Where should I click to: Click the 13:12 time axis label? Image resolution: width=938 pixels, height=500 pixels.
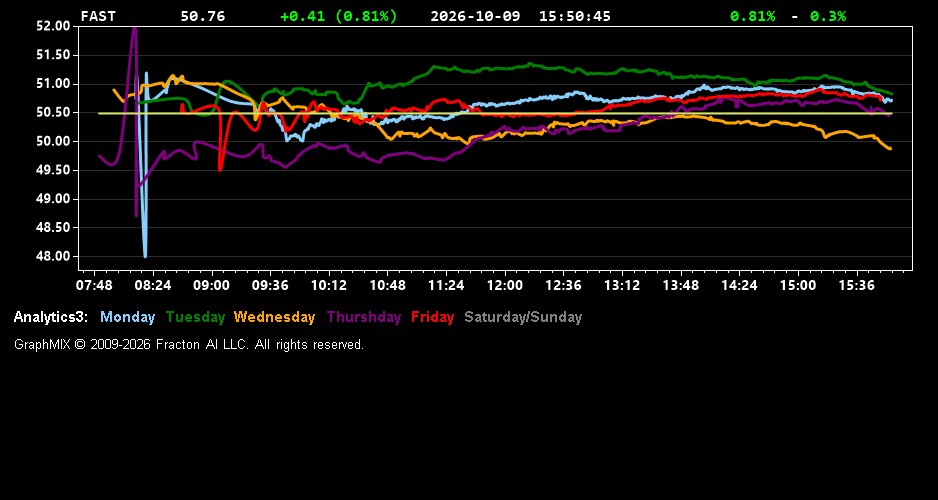tap(622, 285)
